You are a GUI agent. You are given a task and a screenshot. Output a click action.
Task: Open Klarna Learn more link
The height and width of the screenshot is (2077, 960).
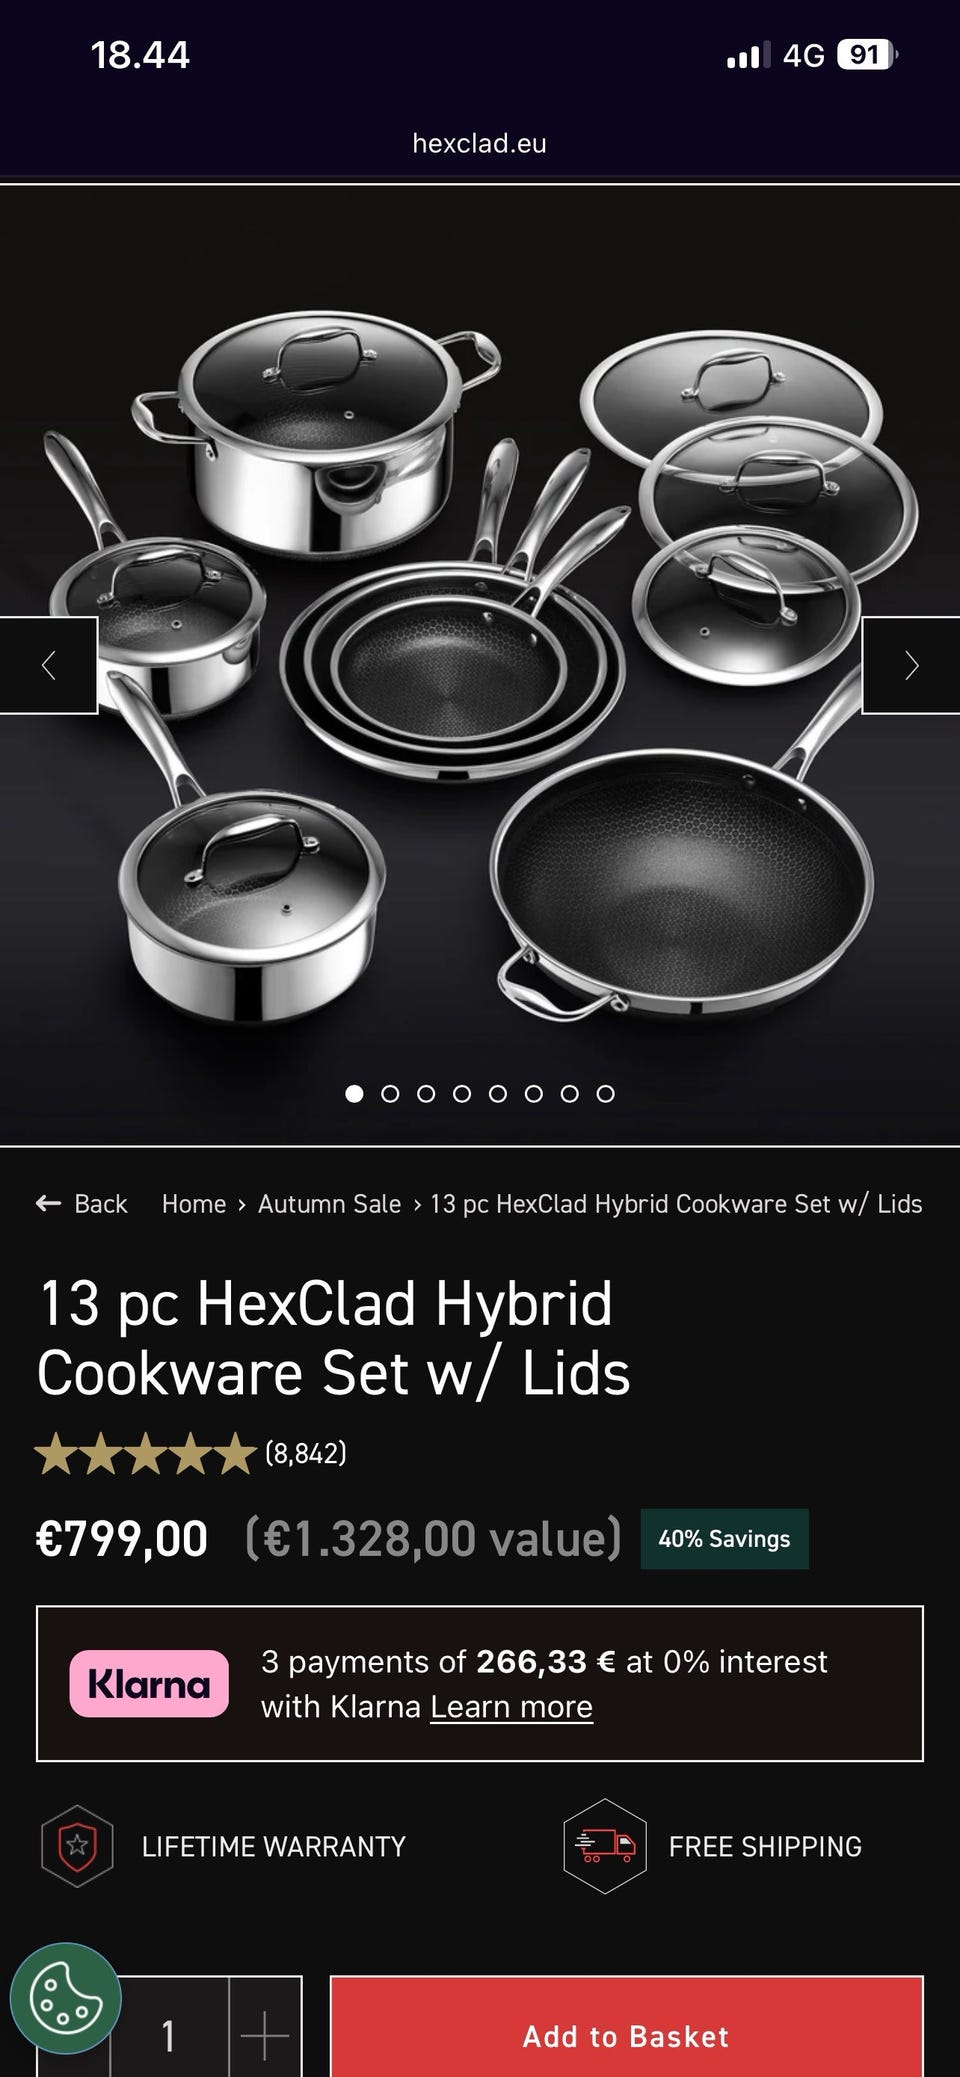(511, 1706)
